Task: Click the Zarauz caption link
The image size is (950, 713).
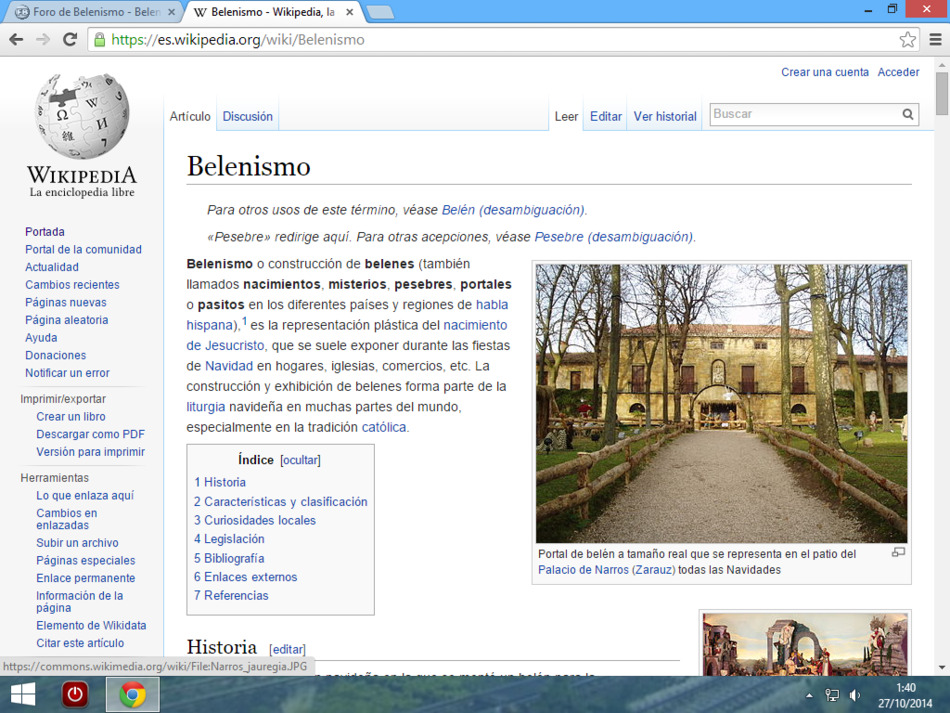Action: 653,569
